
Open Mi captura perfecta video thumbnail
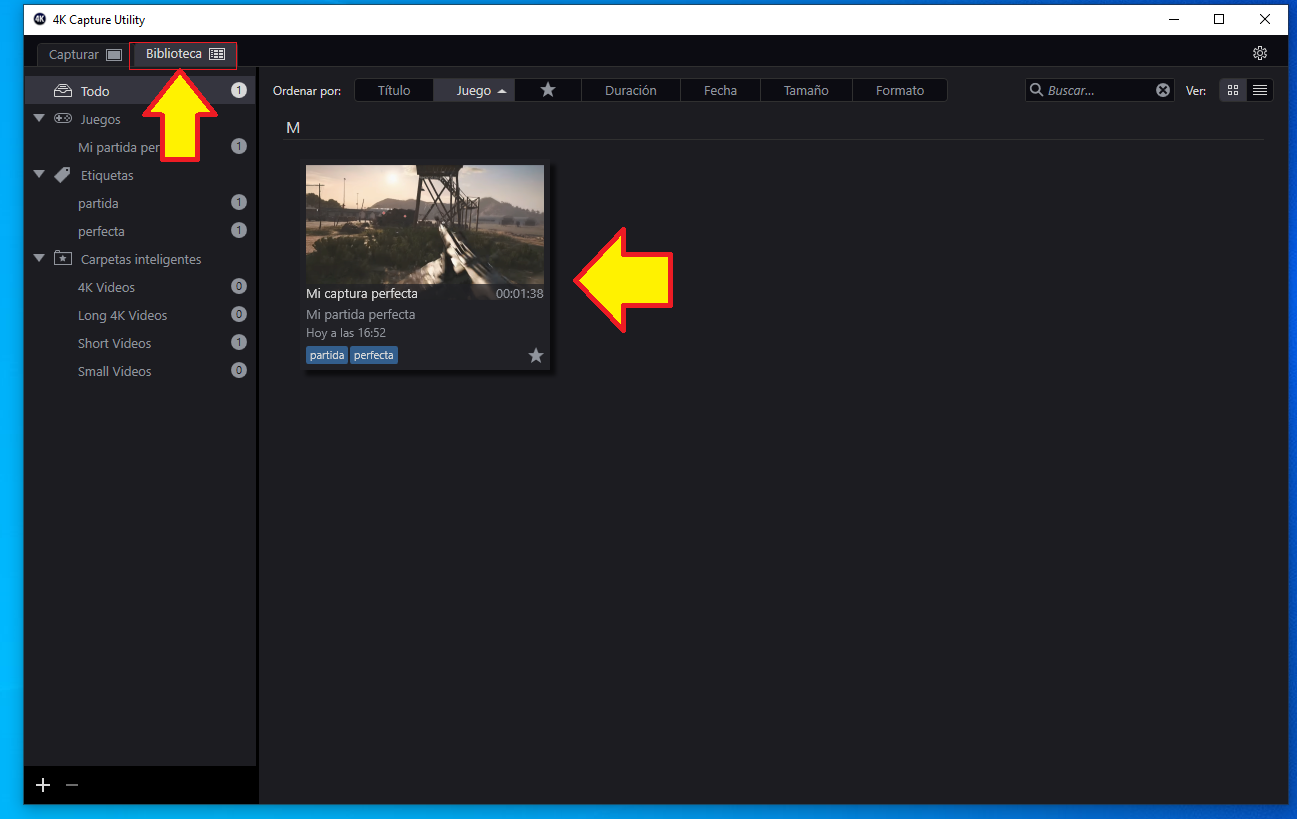[425, 224]
